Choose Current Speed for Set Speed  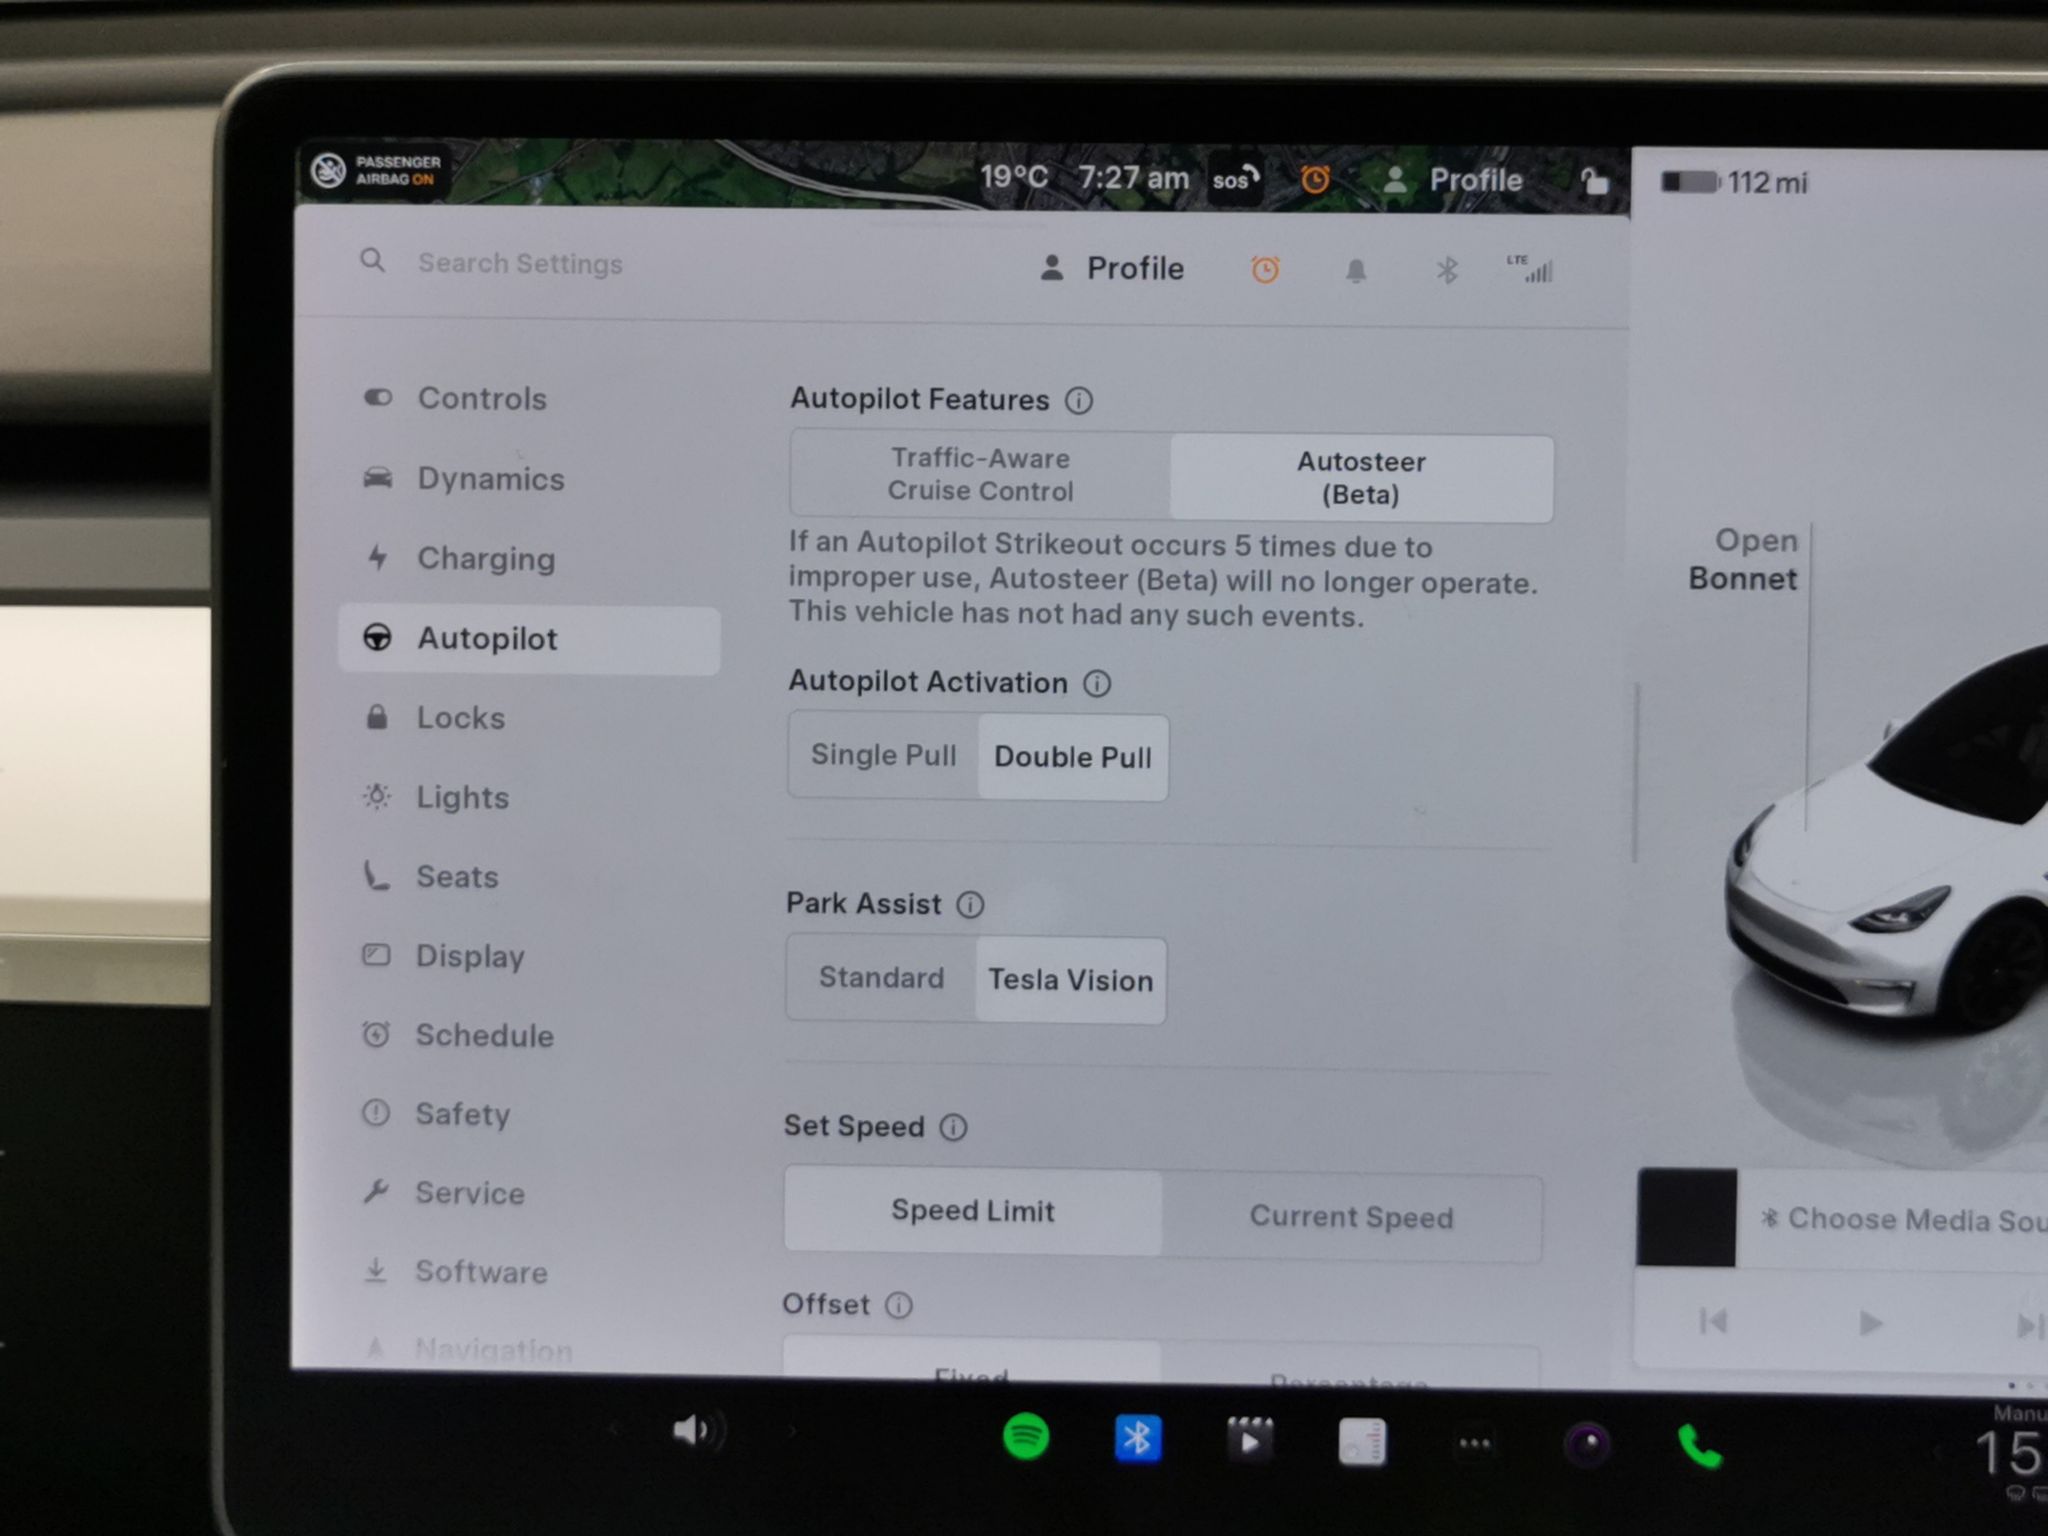(1351, 1217)
